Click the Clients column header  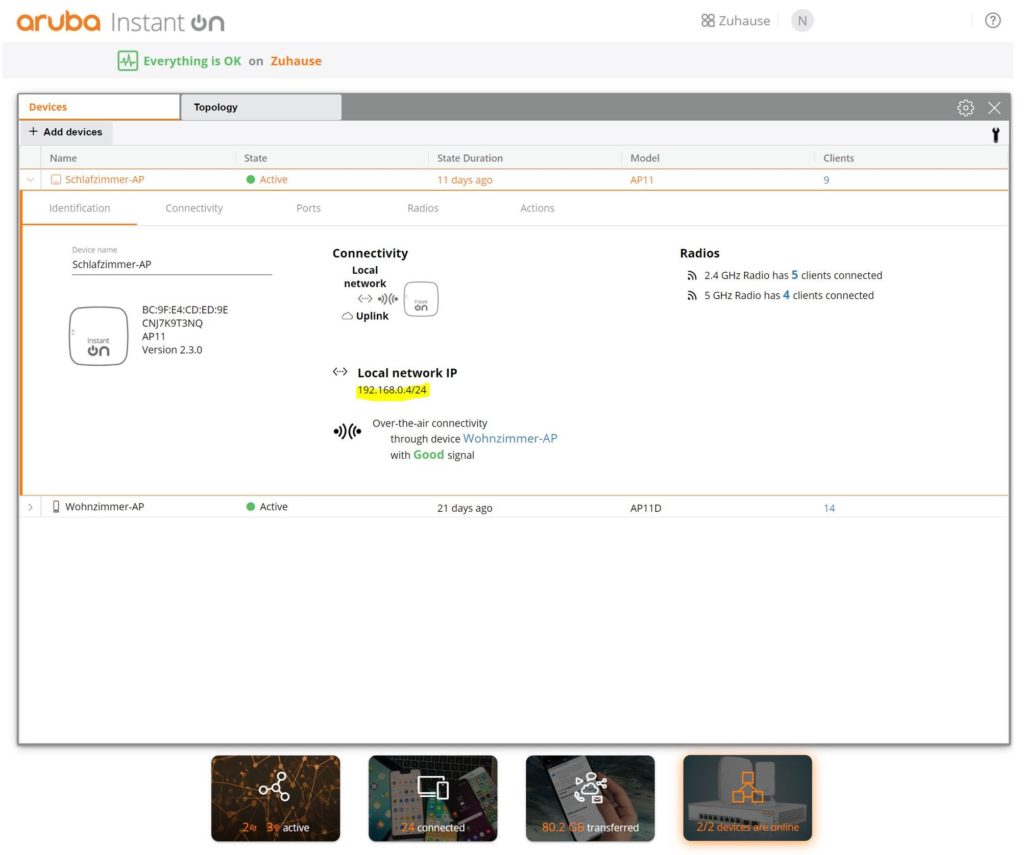(839, 158)
